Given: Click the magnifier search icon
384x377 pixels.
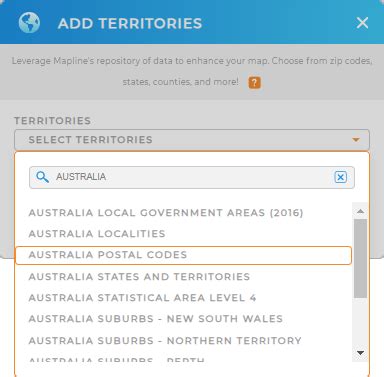Looking at the screenshot, I should click(42, 177).
